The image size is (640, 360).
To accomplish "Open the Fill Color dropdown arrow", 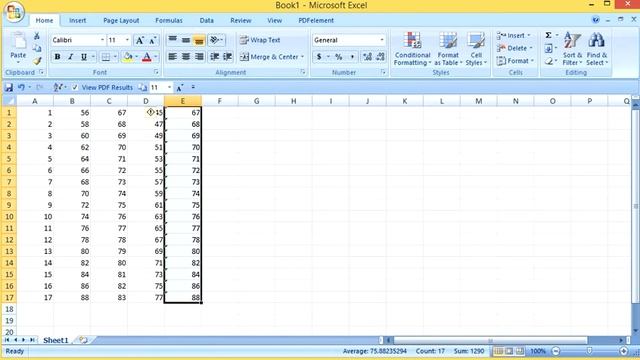I will 136,57.
